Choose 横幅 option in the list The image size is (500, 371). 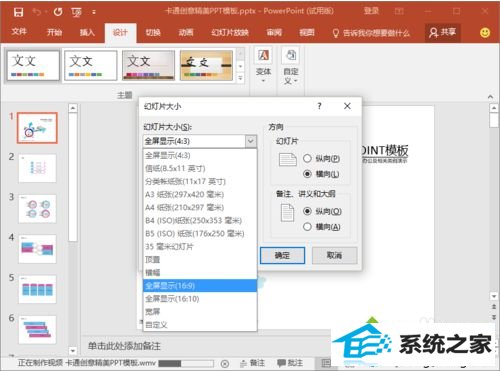[200, 272]
